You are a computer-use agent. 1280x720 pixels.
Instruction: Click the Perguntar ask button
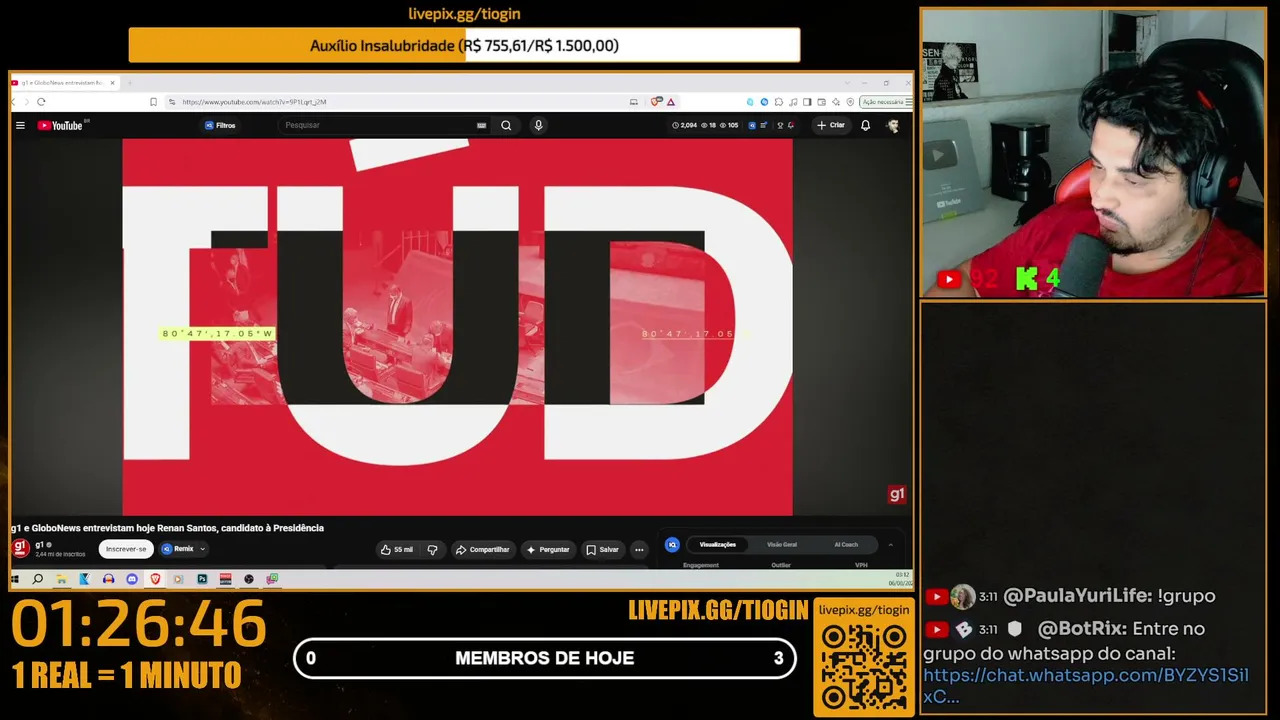[548, 549]
